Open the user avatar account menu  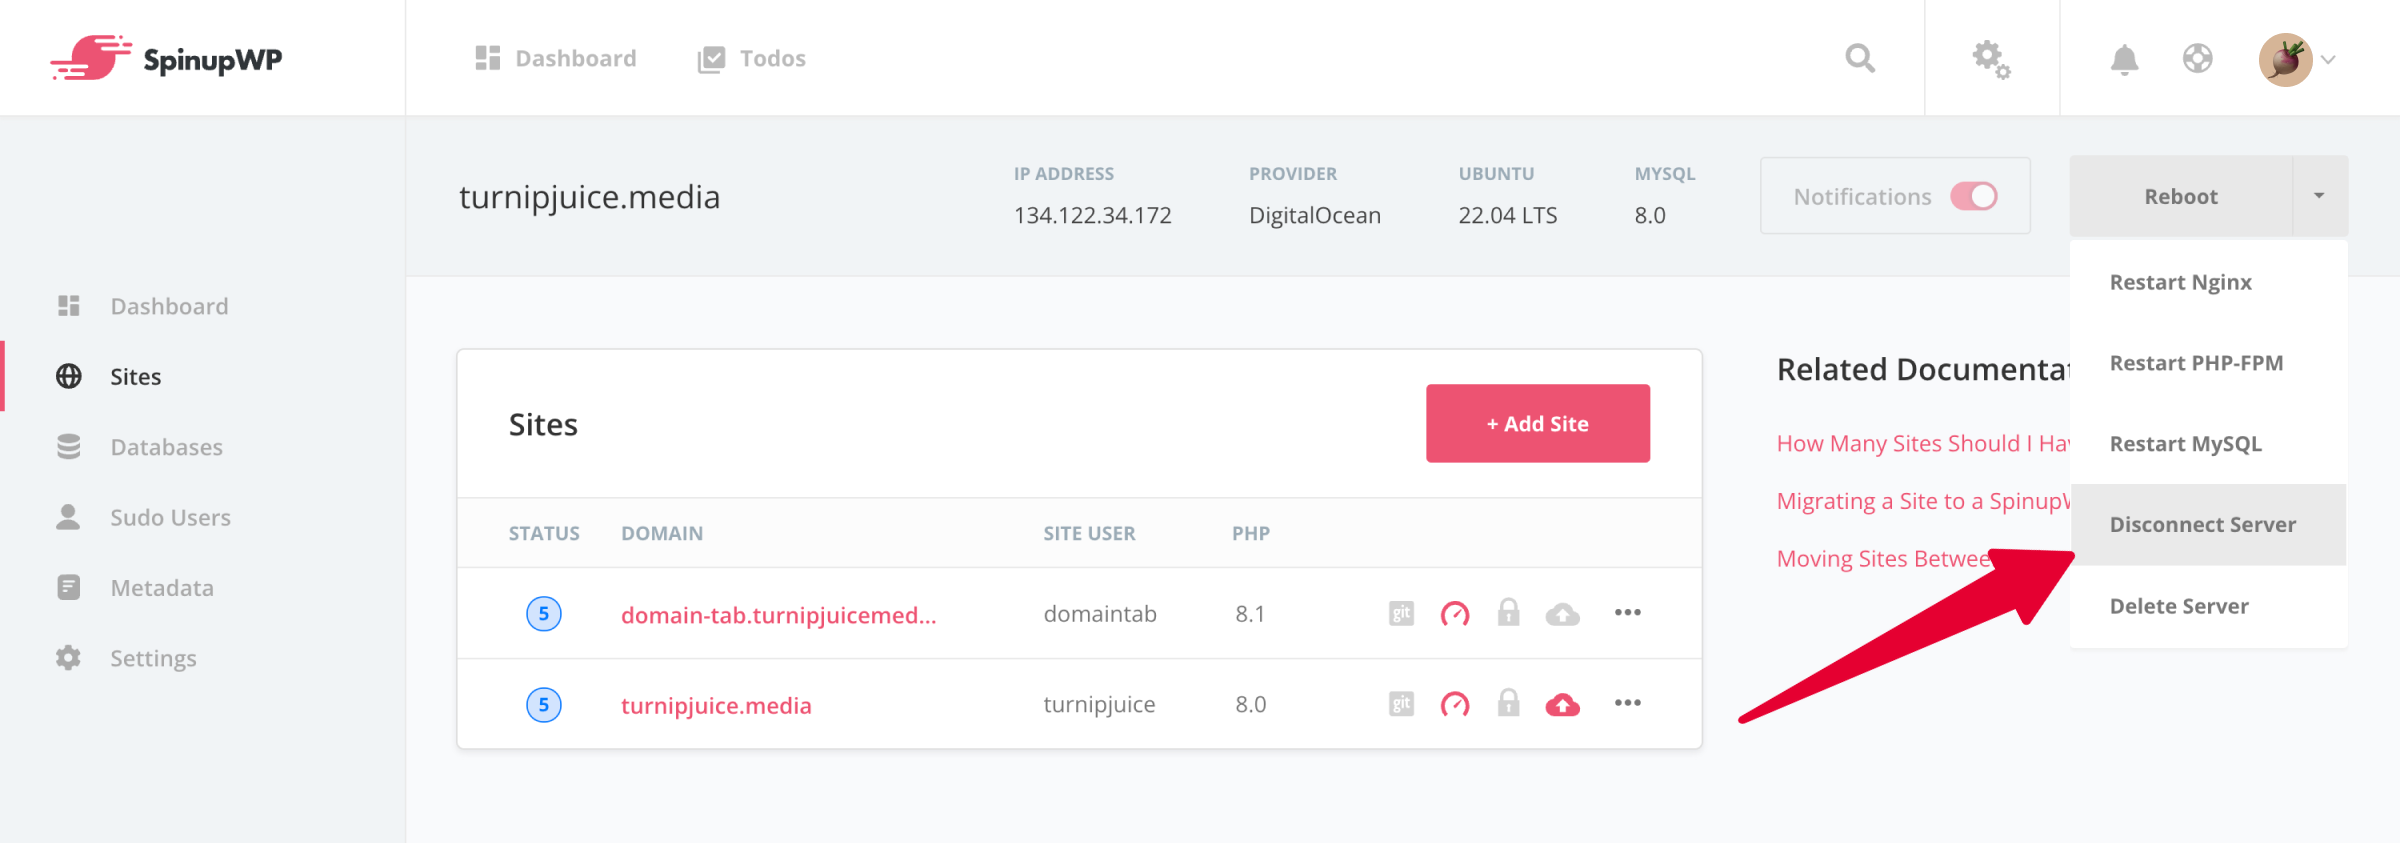(2296, 59)
